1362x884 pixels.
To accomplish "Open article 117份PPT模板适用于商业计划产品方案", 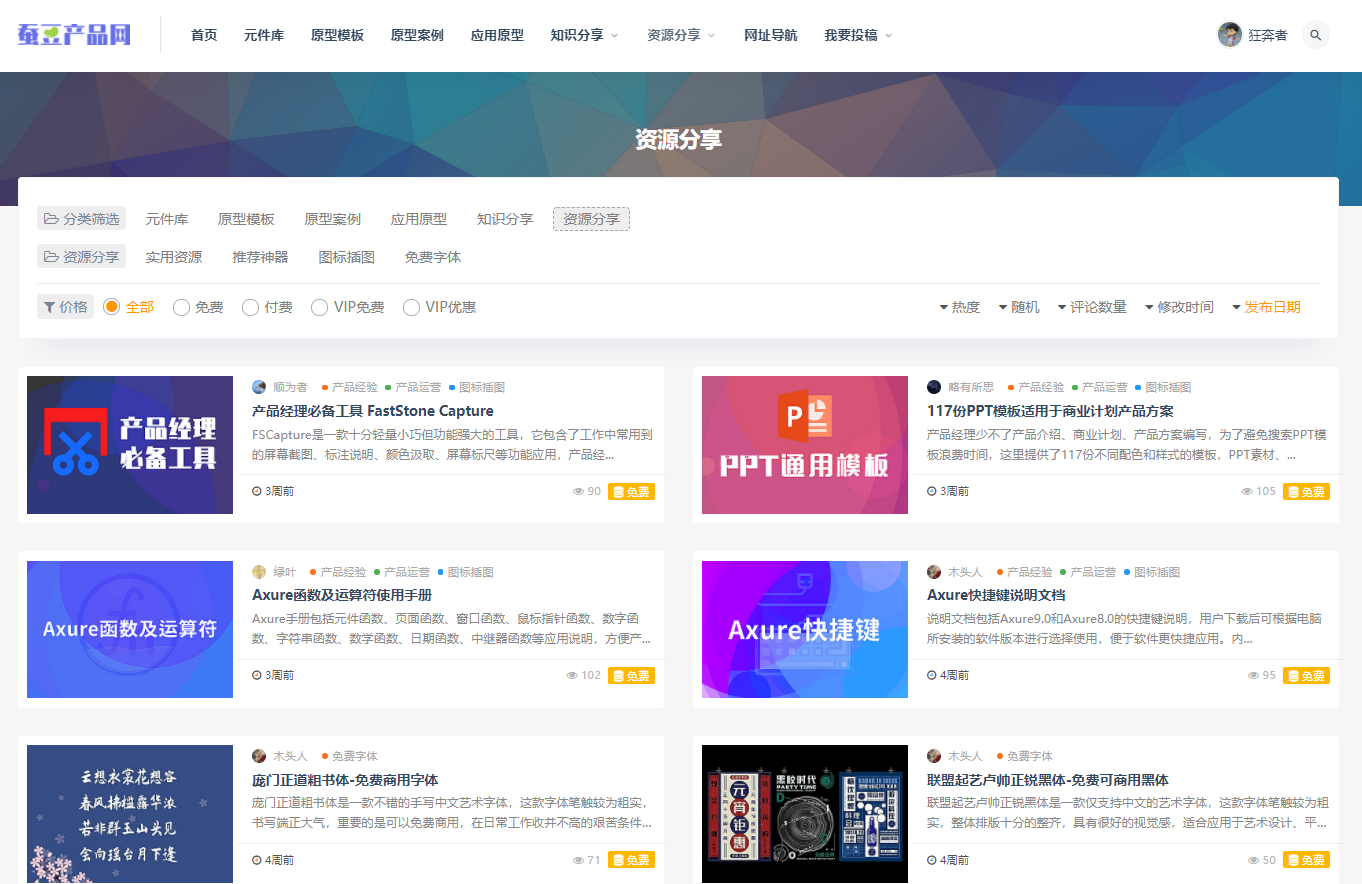I will pyautogui.click(x=1050, y=411).
